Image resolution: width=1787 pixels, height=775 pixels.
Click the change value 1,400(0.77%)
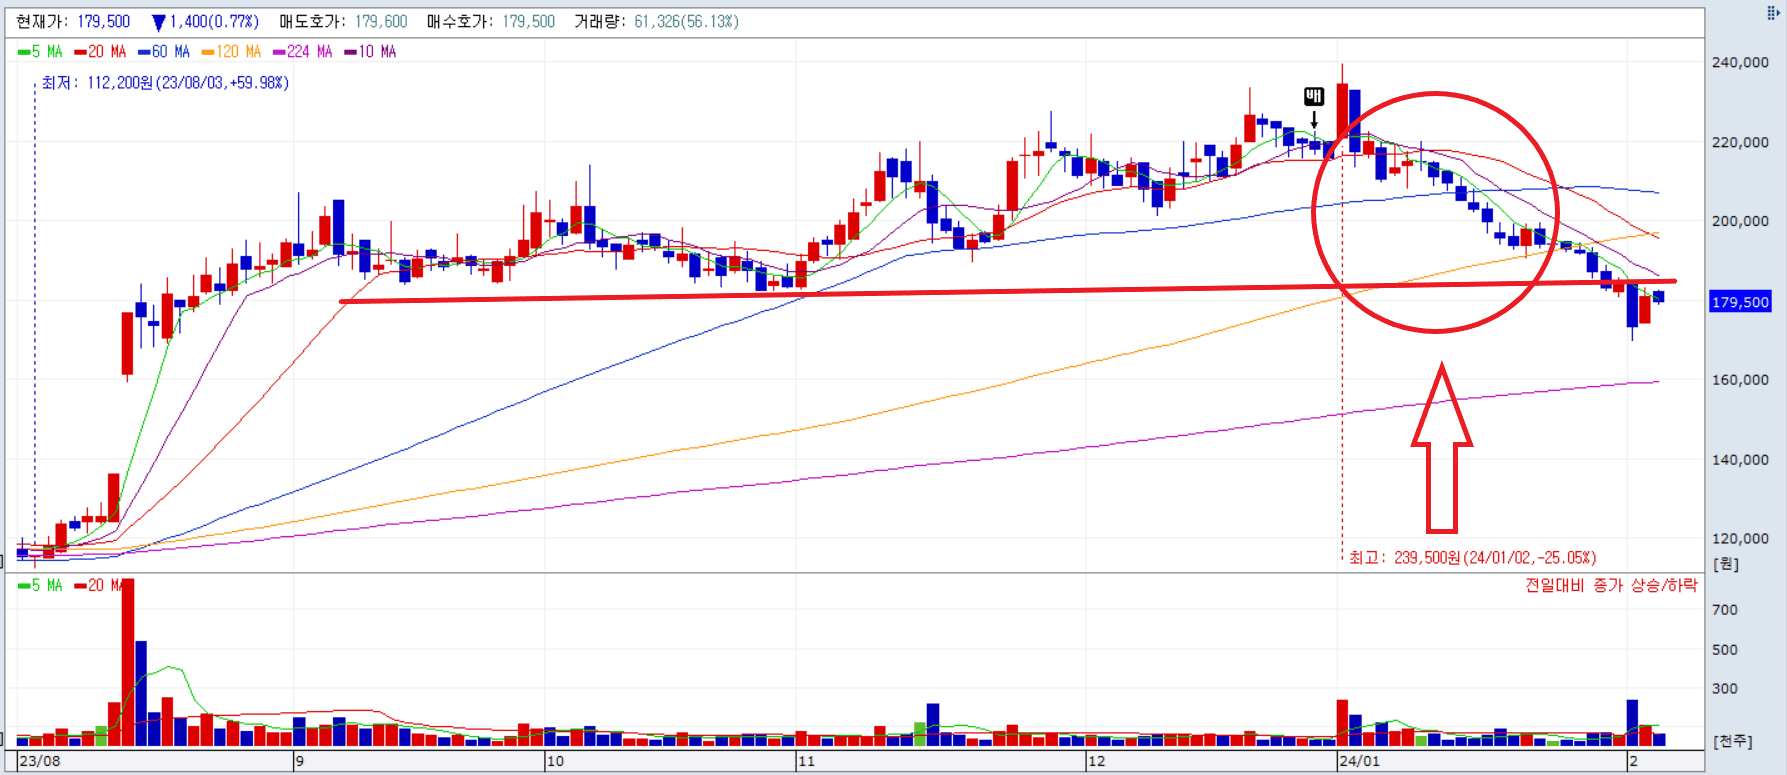pyautogui.click(x=214, y=22)
